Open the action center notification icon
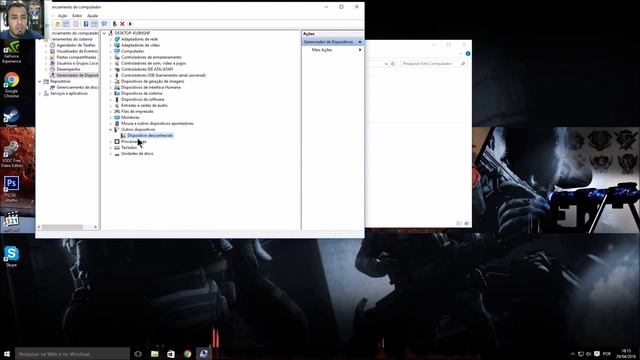The height and width of the screenshot is (360, 640). click(x=597, y=354)
